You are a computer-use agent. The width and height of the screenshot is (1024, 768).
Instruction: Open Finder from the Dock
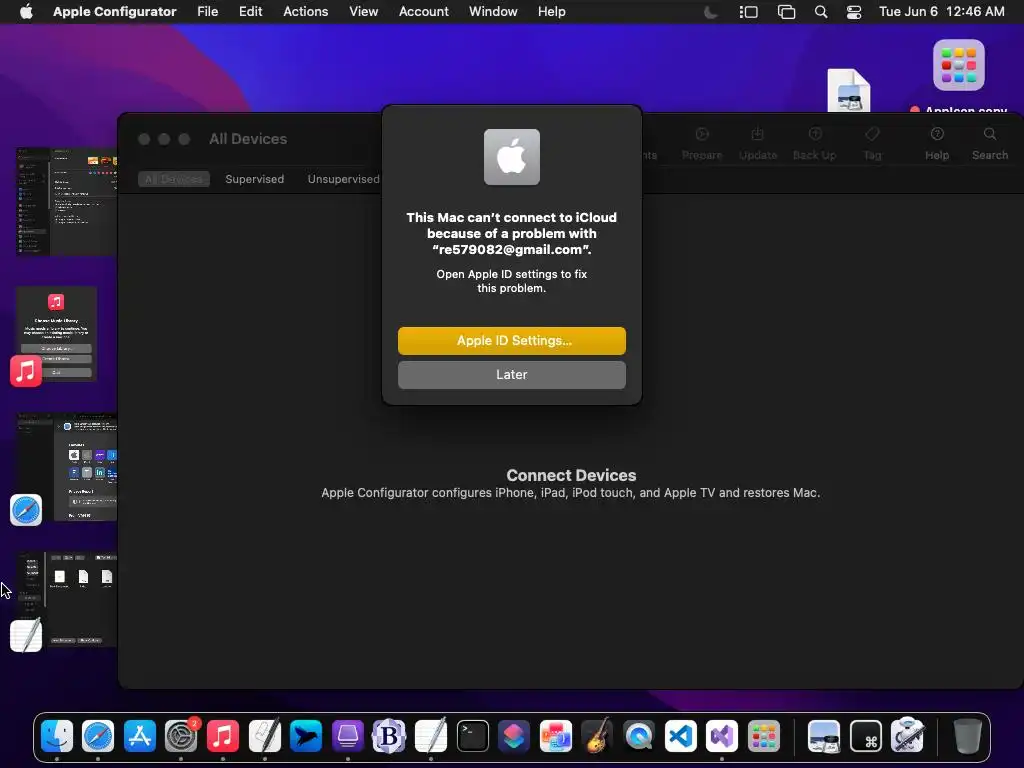tap(57, 737)
